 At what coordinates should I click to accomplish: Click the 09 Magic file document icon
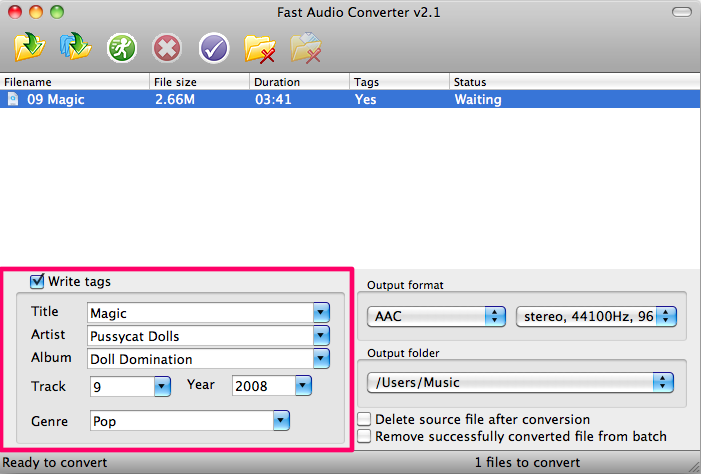pos(13,99)
